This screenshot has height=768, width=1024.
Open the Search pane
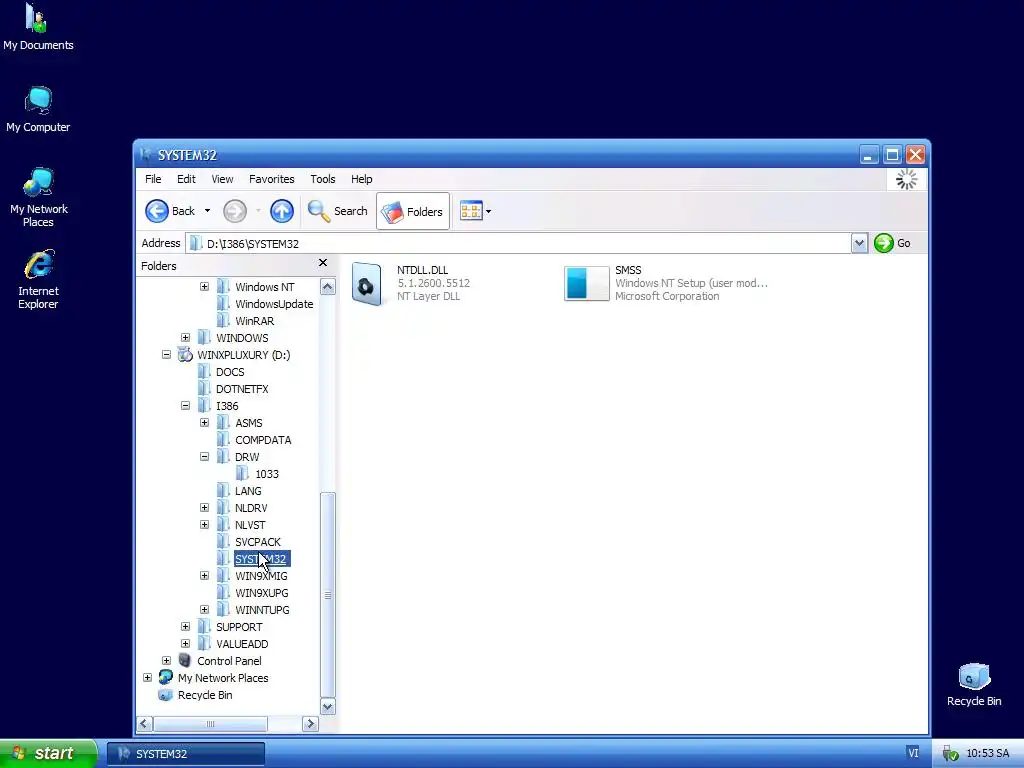point(338,211)
